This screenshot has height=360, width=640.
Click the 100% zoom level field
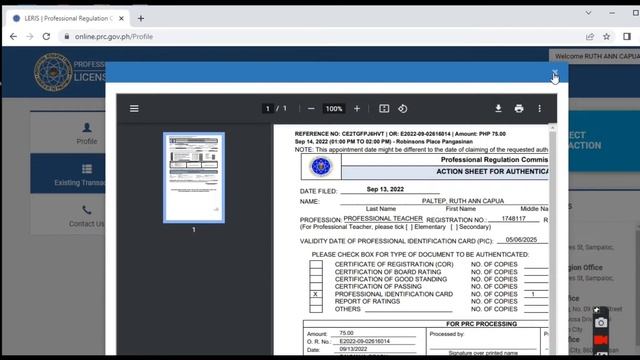pyautogui.click(x=334, y=109)
